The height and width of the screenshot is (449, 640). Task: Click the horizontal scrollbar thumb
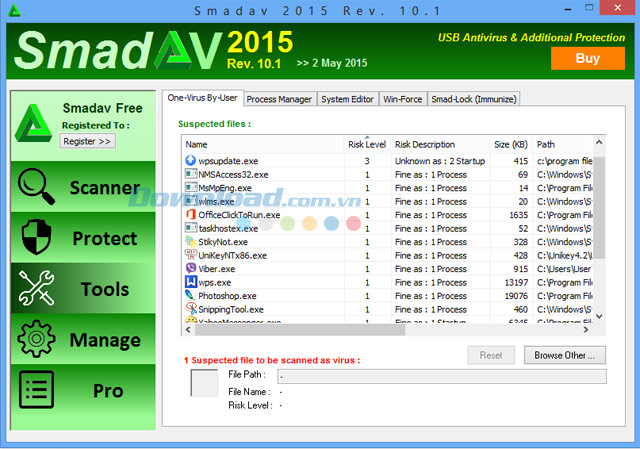point(300,330)
